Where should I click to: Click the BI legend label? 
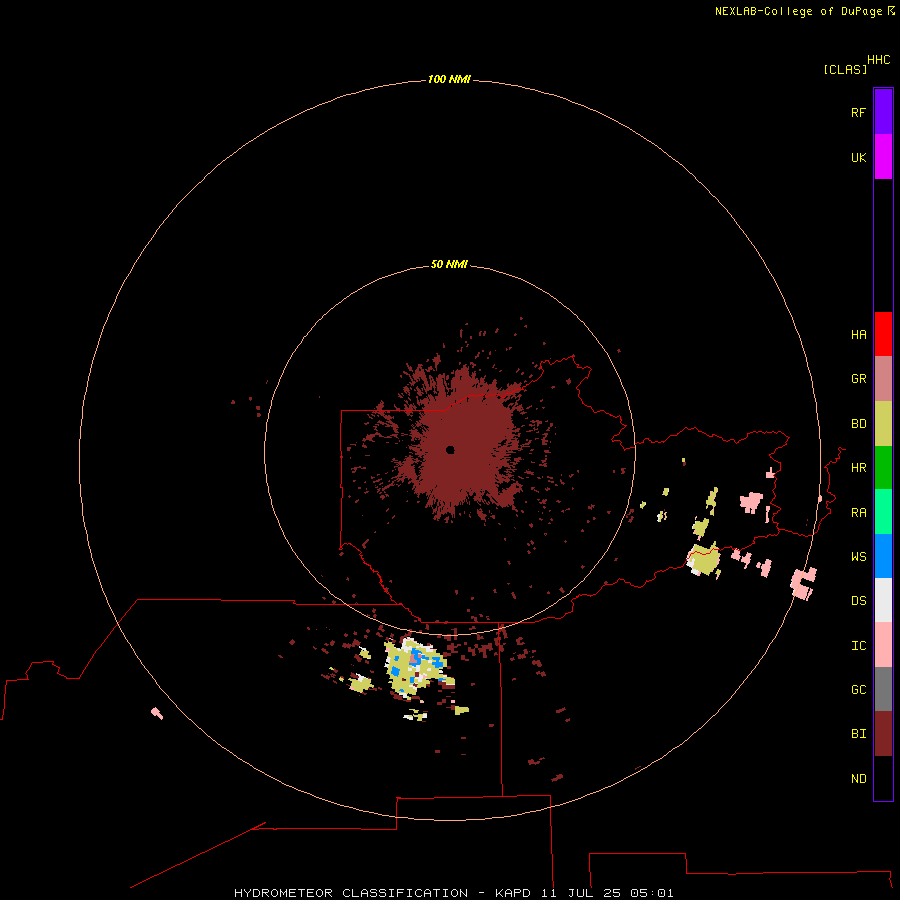[859, 734]
